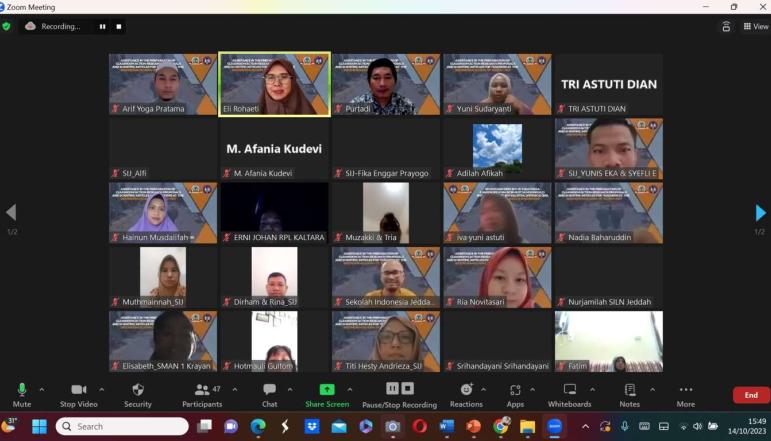Open the Chat panel

pos(269,390)
